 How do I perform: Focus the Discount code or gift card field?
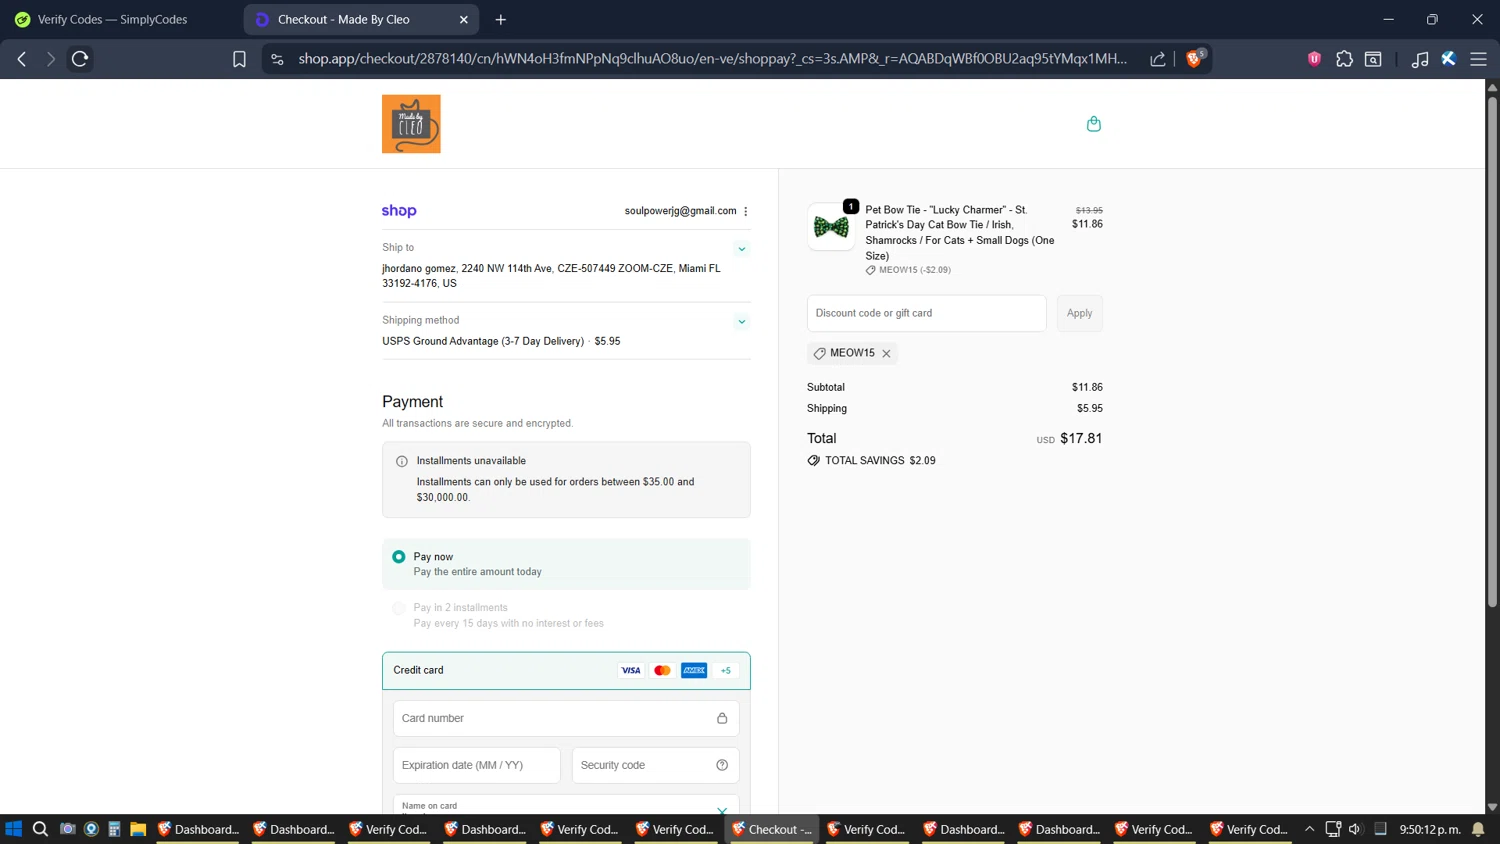(x=927, y=313)
